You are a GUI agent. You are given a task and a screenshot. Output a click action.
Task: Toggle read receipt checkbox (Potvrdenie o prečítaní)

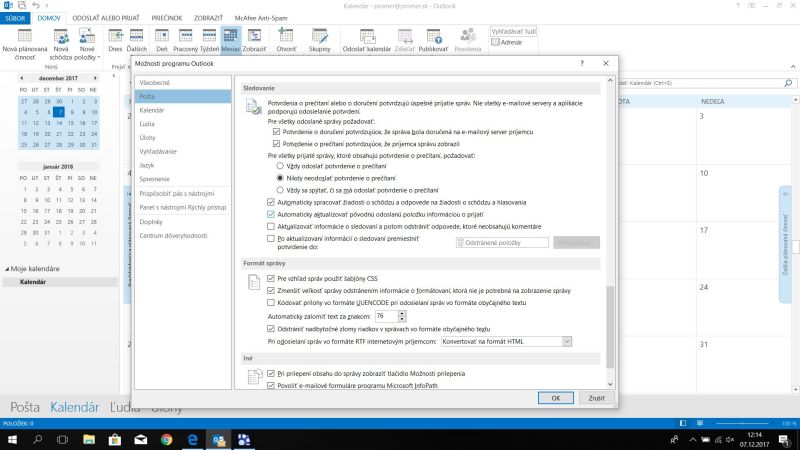tap(277, 144)
